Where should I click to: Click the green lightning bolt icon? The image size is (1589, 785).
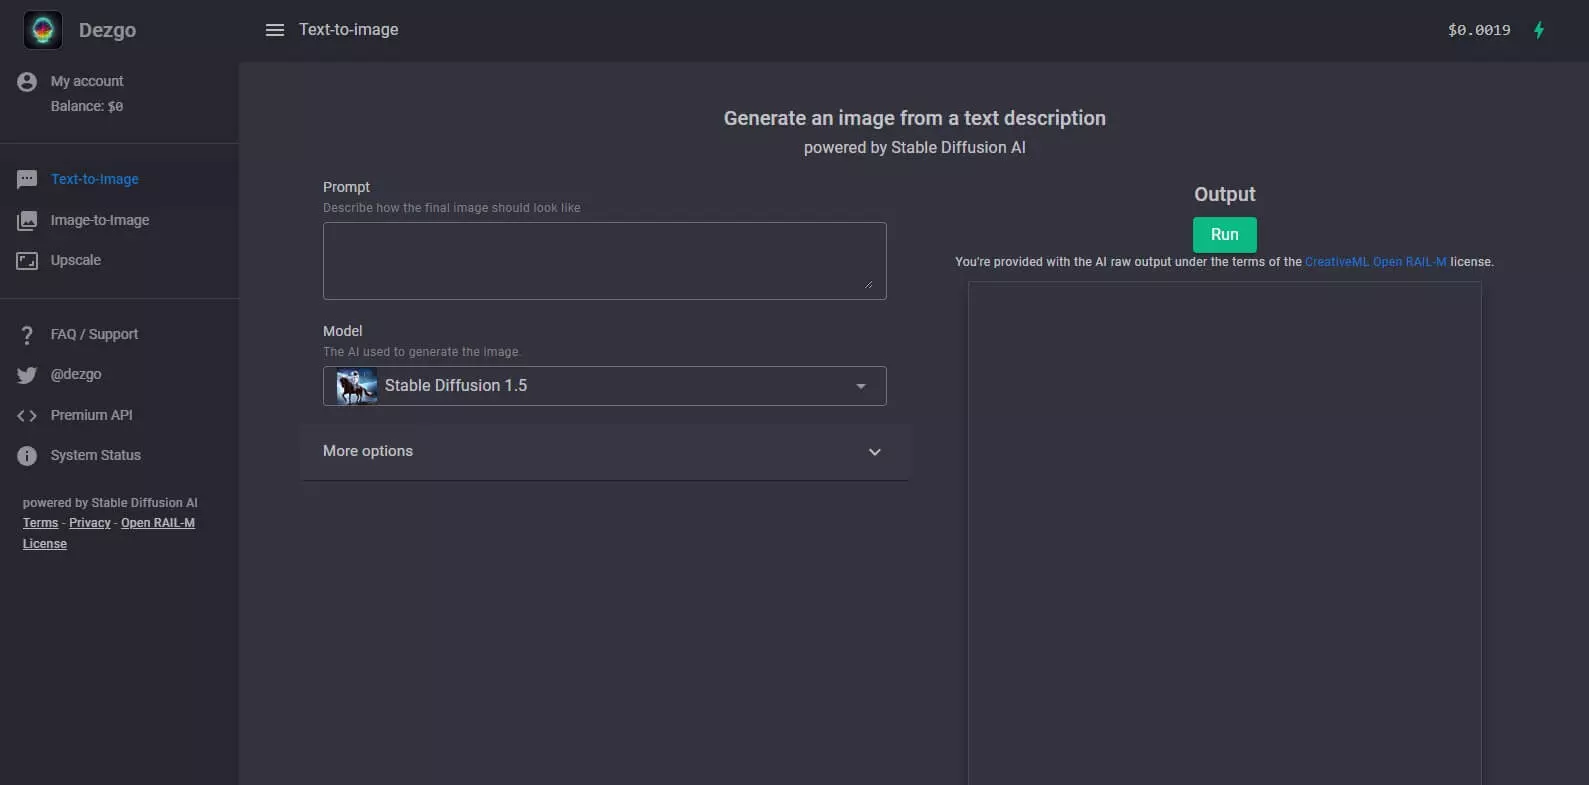click(1539, 30)
